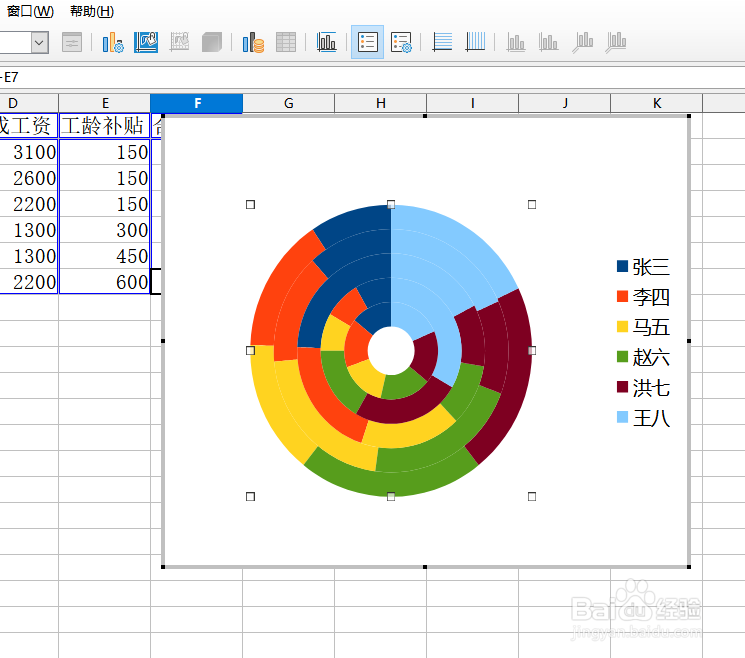Select column F header
The image size is (745, 658).
[197, 103]
